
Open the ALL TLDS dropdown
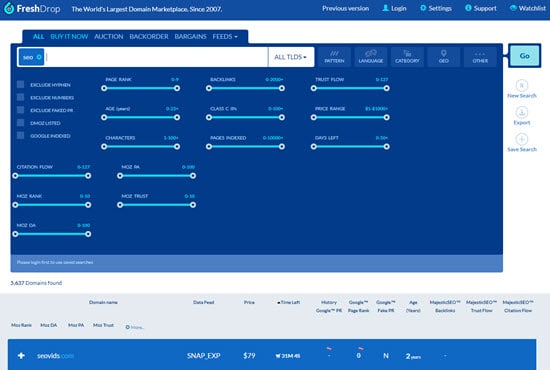coord(291,57)
